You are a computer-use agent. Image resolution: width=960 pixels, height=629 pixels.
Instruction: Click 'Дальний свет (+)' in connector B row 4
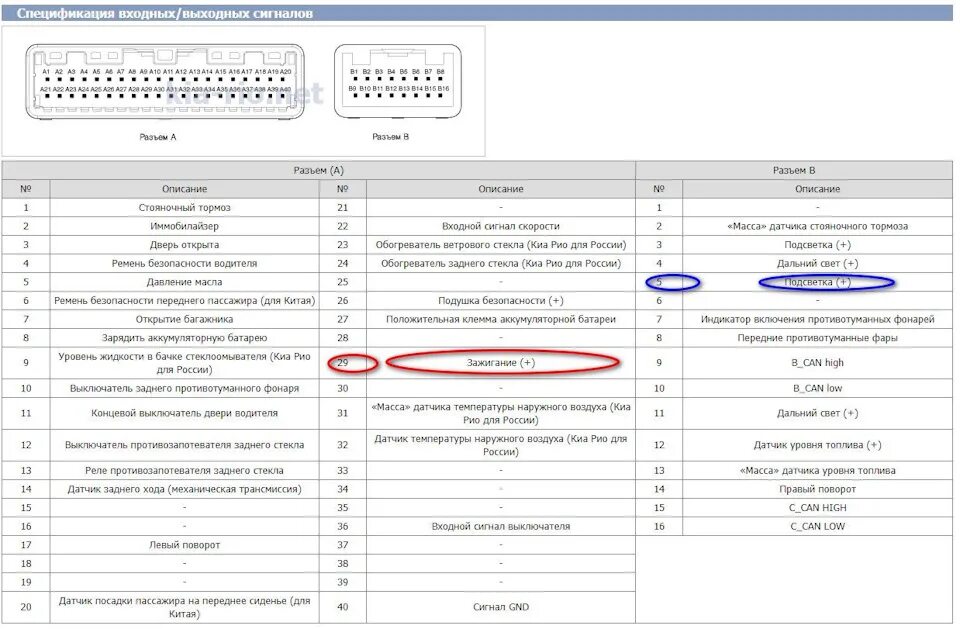click(x=817, y=263)
